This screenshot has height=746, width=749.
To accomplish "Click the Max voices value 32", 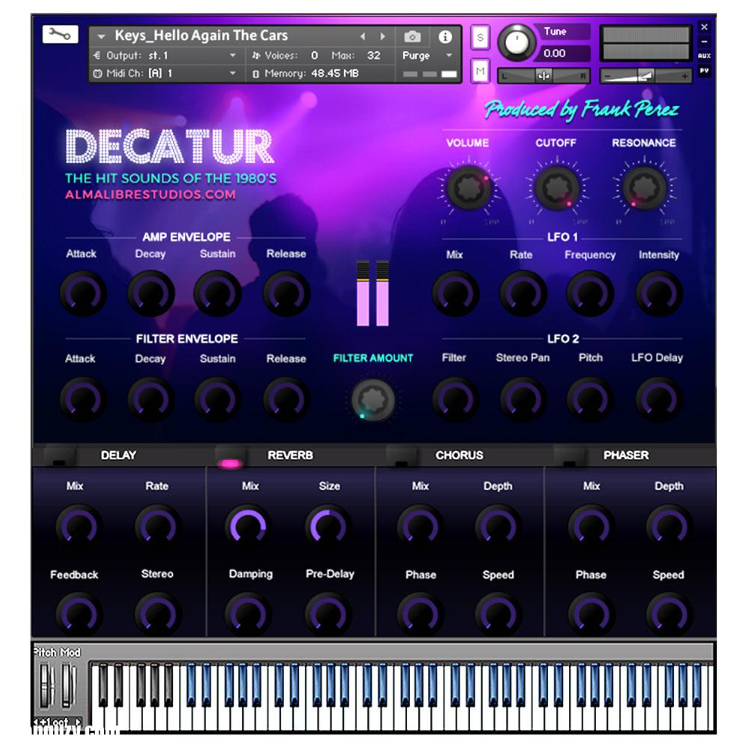I will (x=374, y=56).
